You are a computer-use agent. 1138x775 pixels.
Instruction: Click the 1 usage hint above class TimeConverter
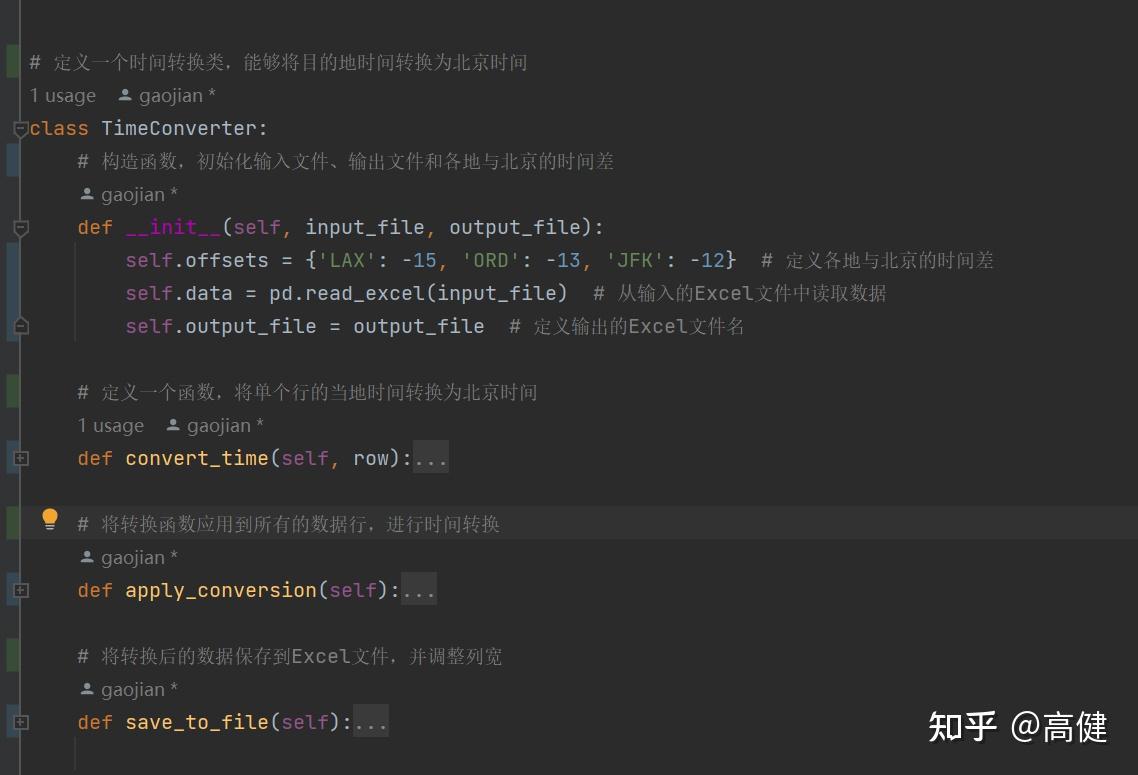62,95
